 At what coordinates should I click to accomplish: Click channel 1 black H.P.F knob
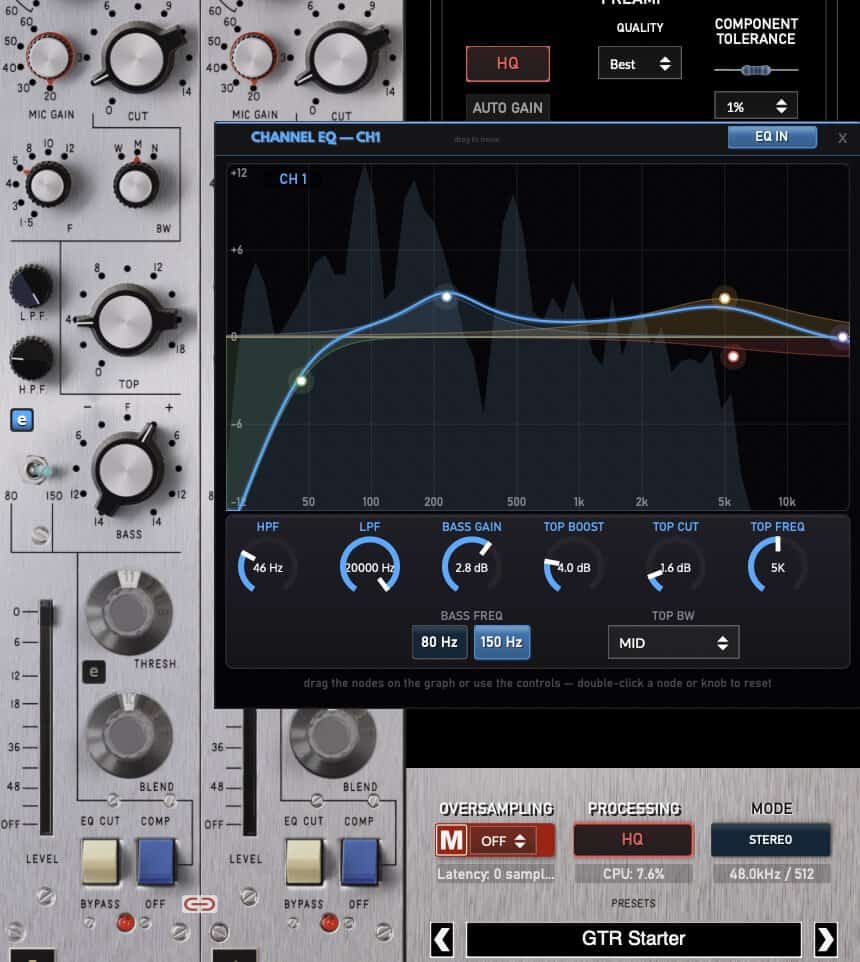click(x=30, y=358)
